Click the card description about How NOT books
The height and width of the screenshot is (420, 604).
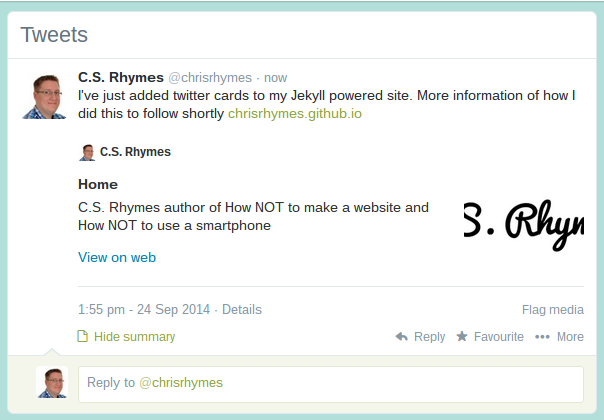click(x=253, y=217)
